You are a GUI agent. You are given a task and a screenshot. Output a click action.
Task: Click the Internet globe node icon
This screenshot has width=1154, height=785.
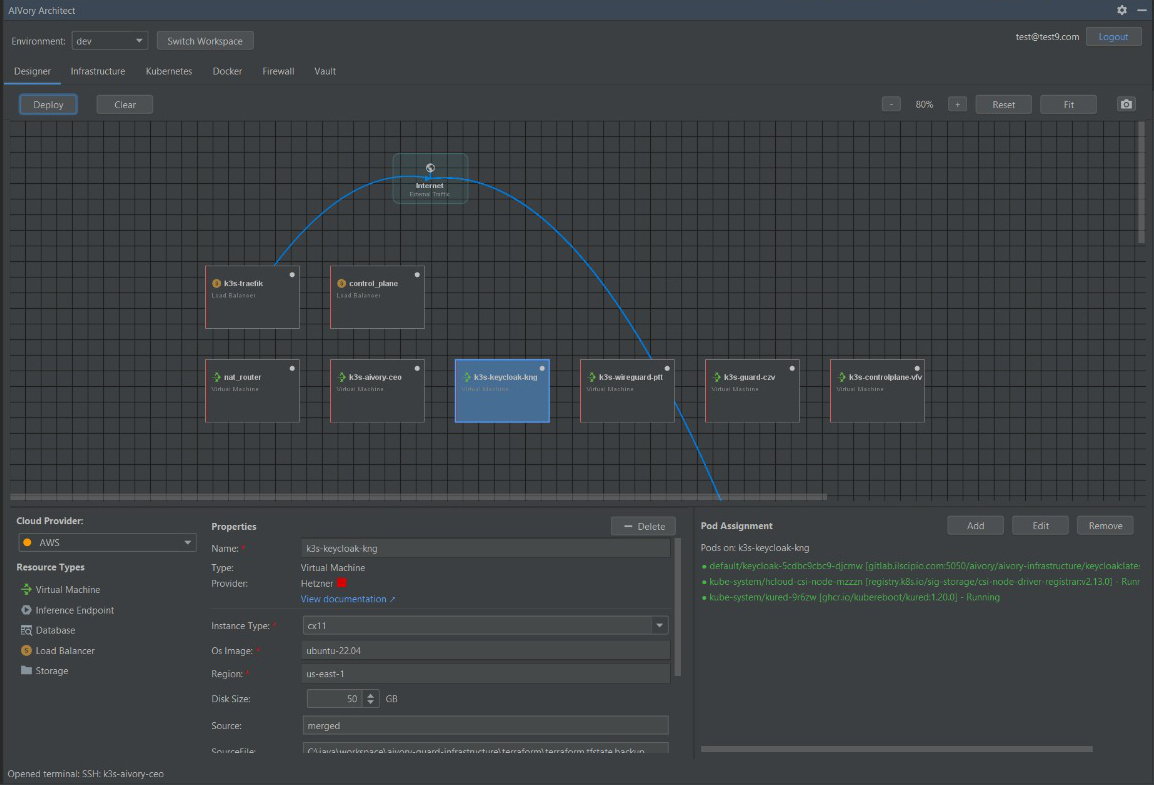(x=431, y=168)
